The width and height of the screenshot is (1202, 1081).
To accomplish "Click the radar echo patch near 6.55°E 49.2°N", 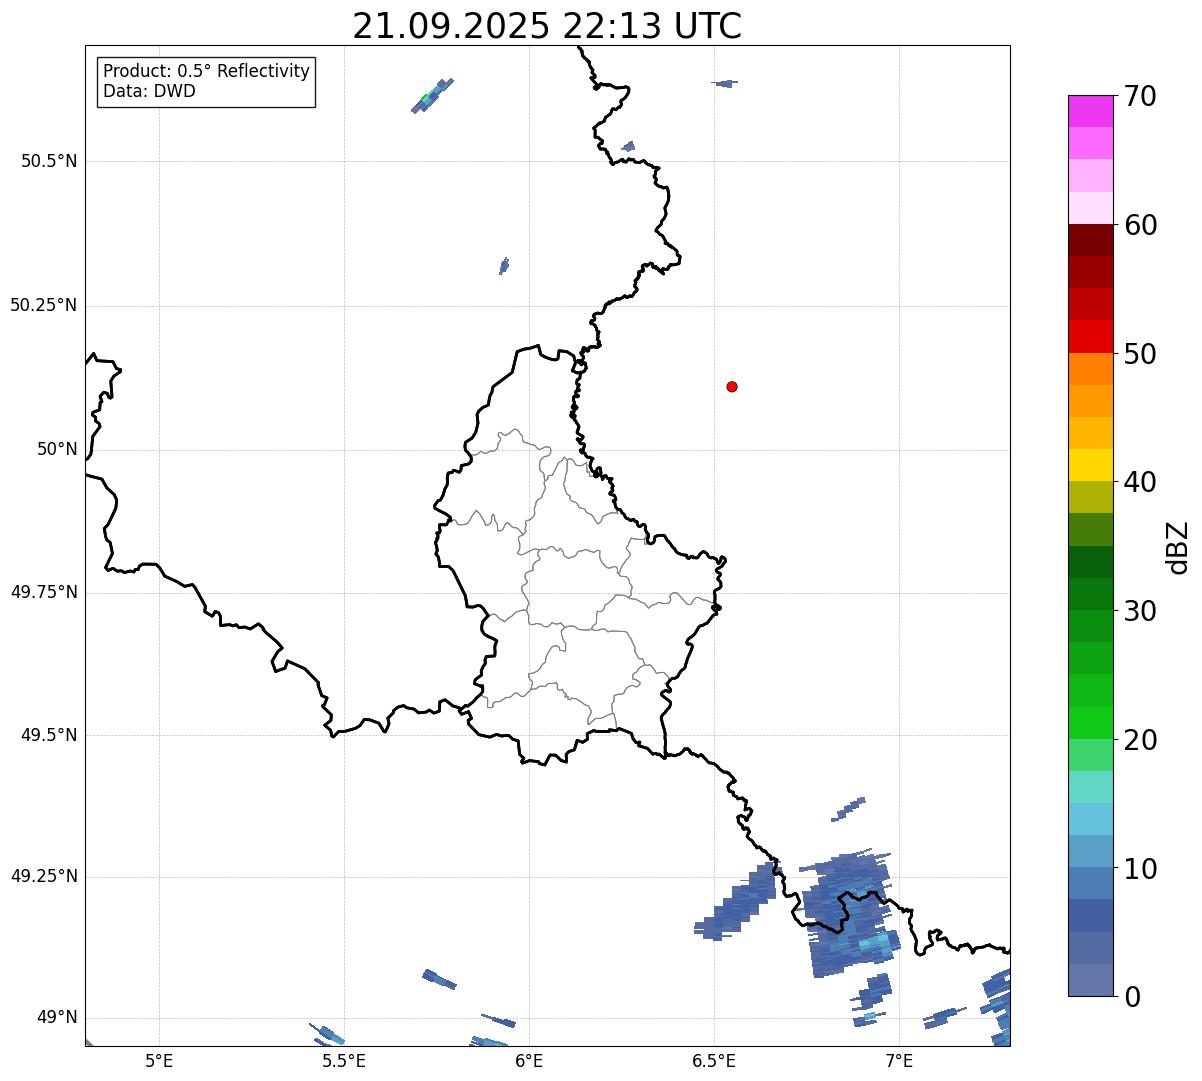I will click(x=736, y=903).
